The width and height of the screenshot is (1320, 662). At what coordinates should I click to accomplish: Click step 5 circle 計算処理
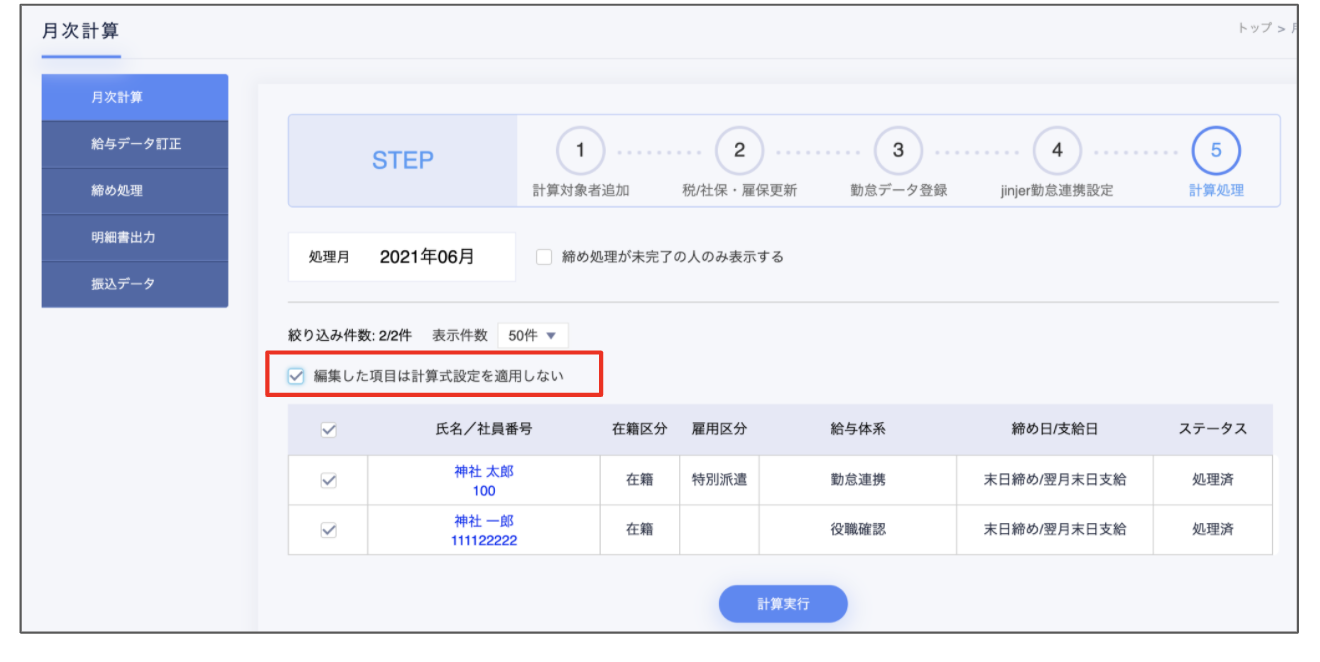coord(1216,151)
